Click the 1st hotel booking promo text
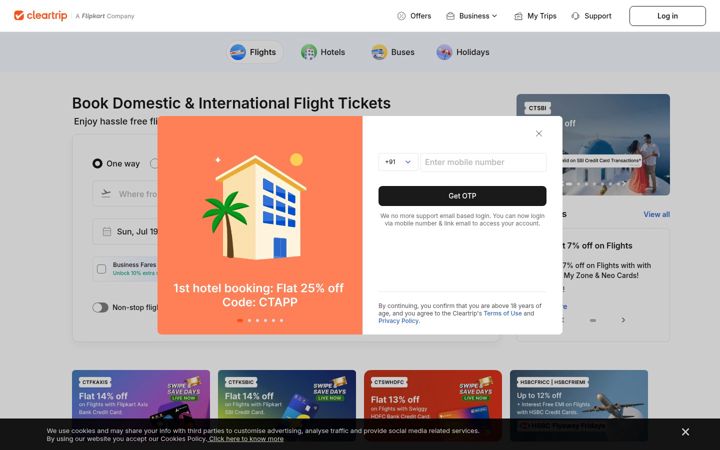 (x=258, y=295)
